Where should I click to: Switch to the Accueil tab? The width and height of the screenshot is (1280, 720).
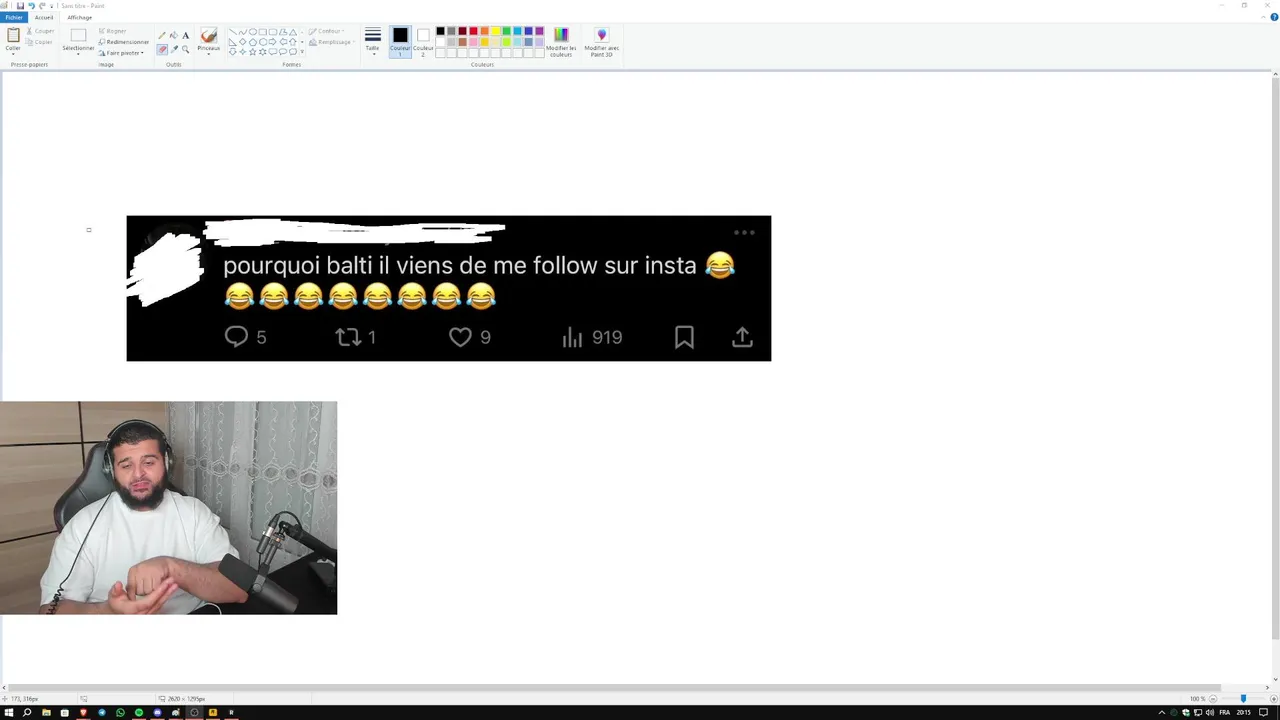pos(44,17)
